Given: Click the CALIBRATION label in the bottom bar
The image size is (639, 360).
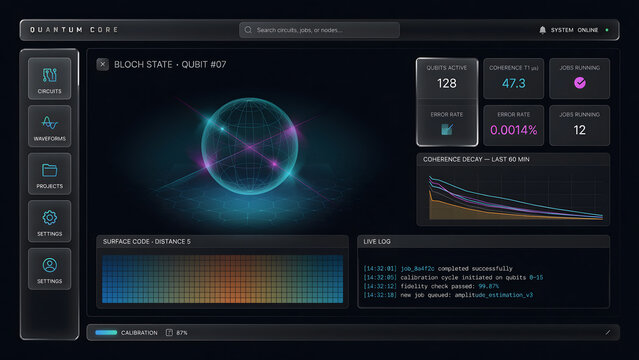Looking at the screenshot, I should click(139, 333).
